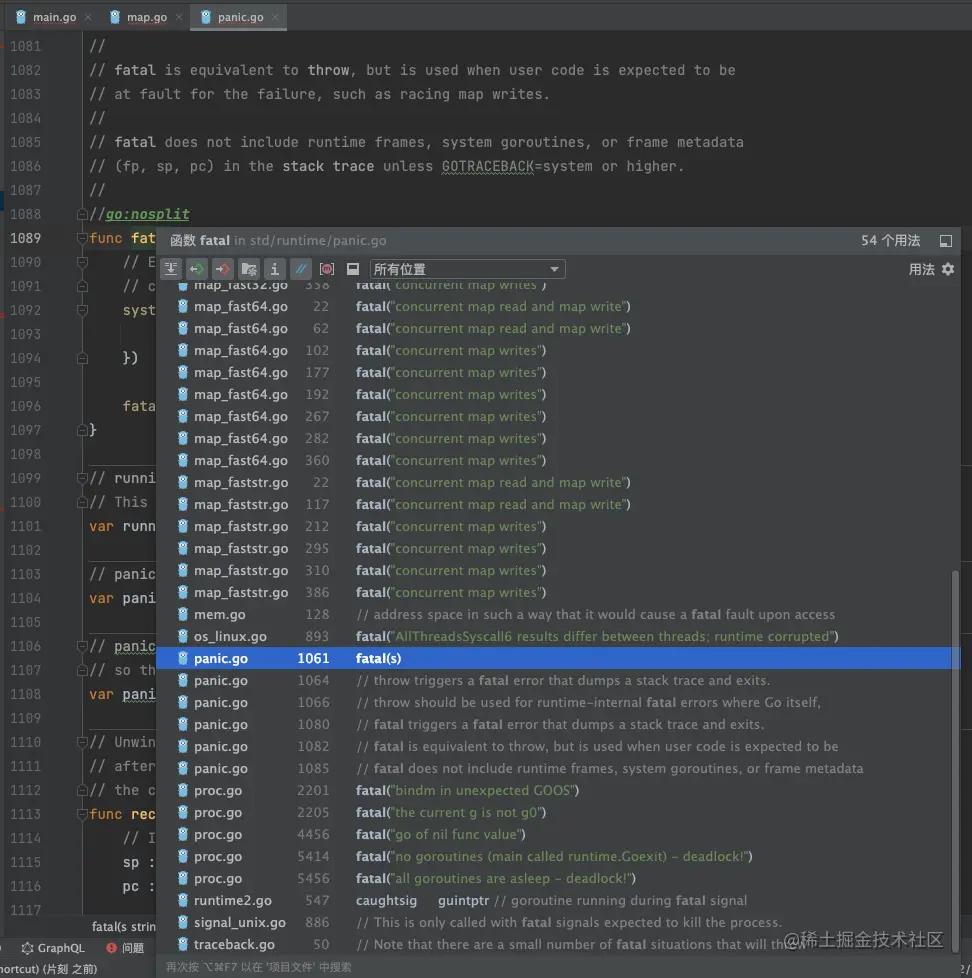The image size is (972, 978).
Task: Select panic.go line 1080 comment usage
Action: click(554, 724)
